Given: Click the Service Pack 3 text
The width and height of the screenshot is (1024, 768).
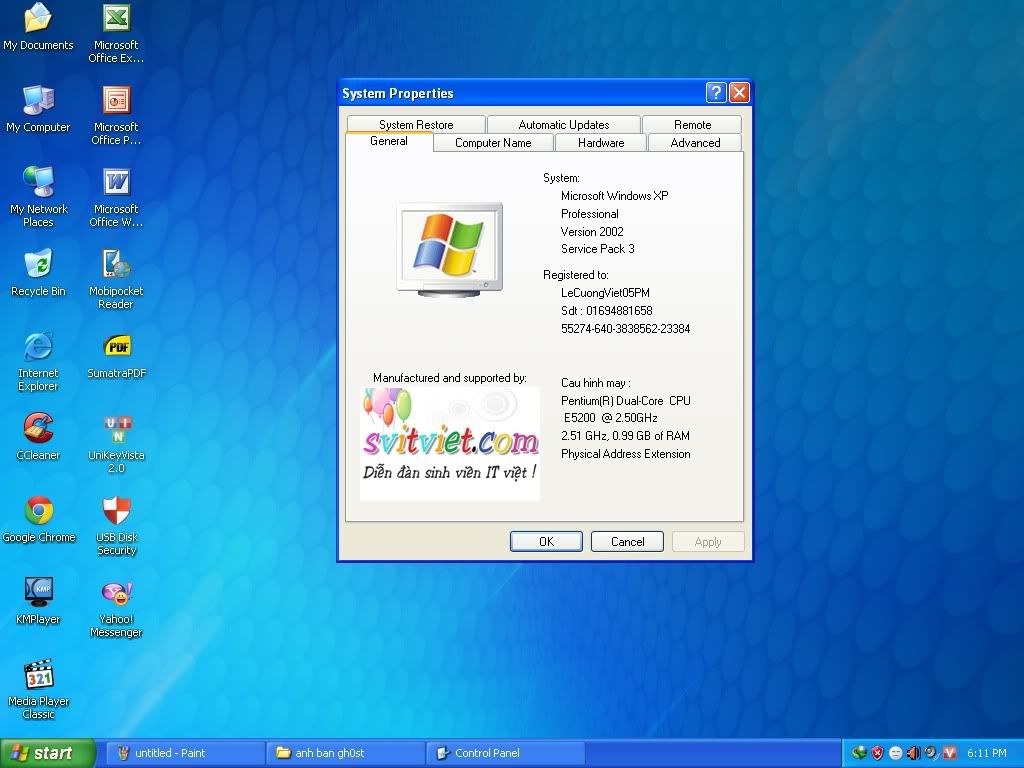Looking at the screenshot, I should 598,249.
